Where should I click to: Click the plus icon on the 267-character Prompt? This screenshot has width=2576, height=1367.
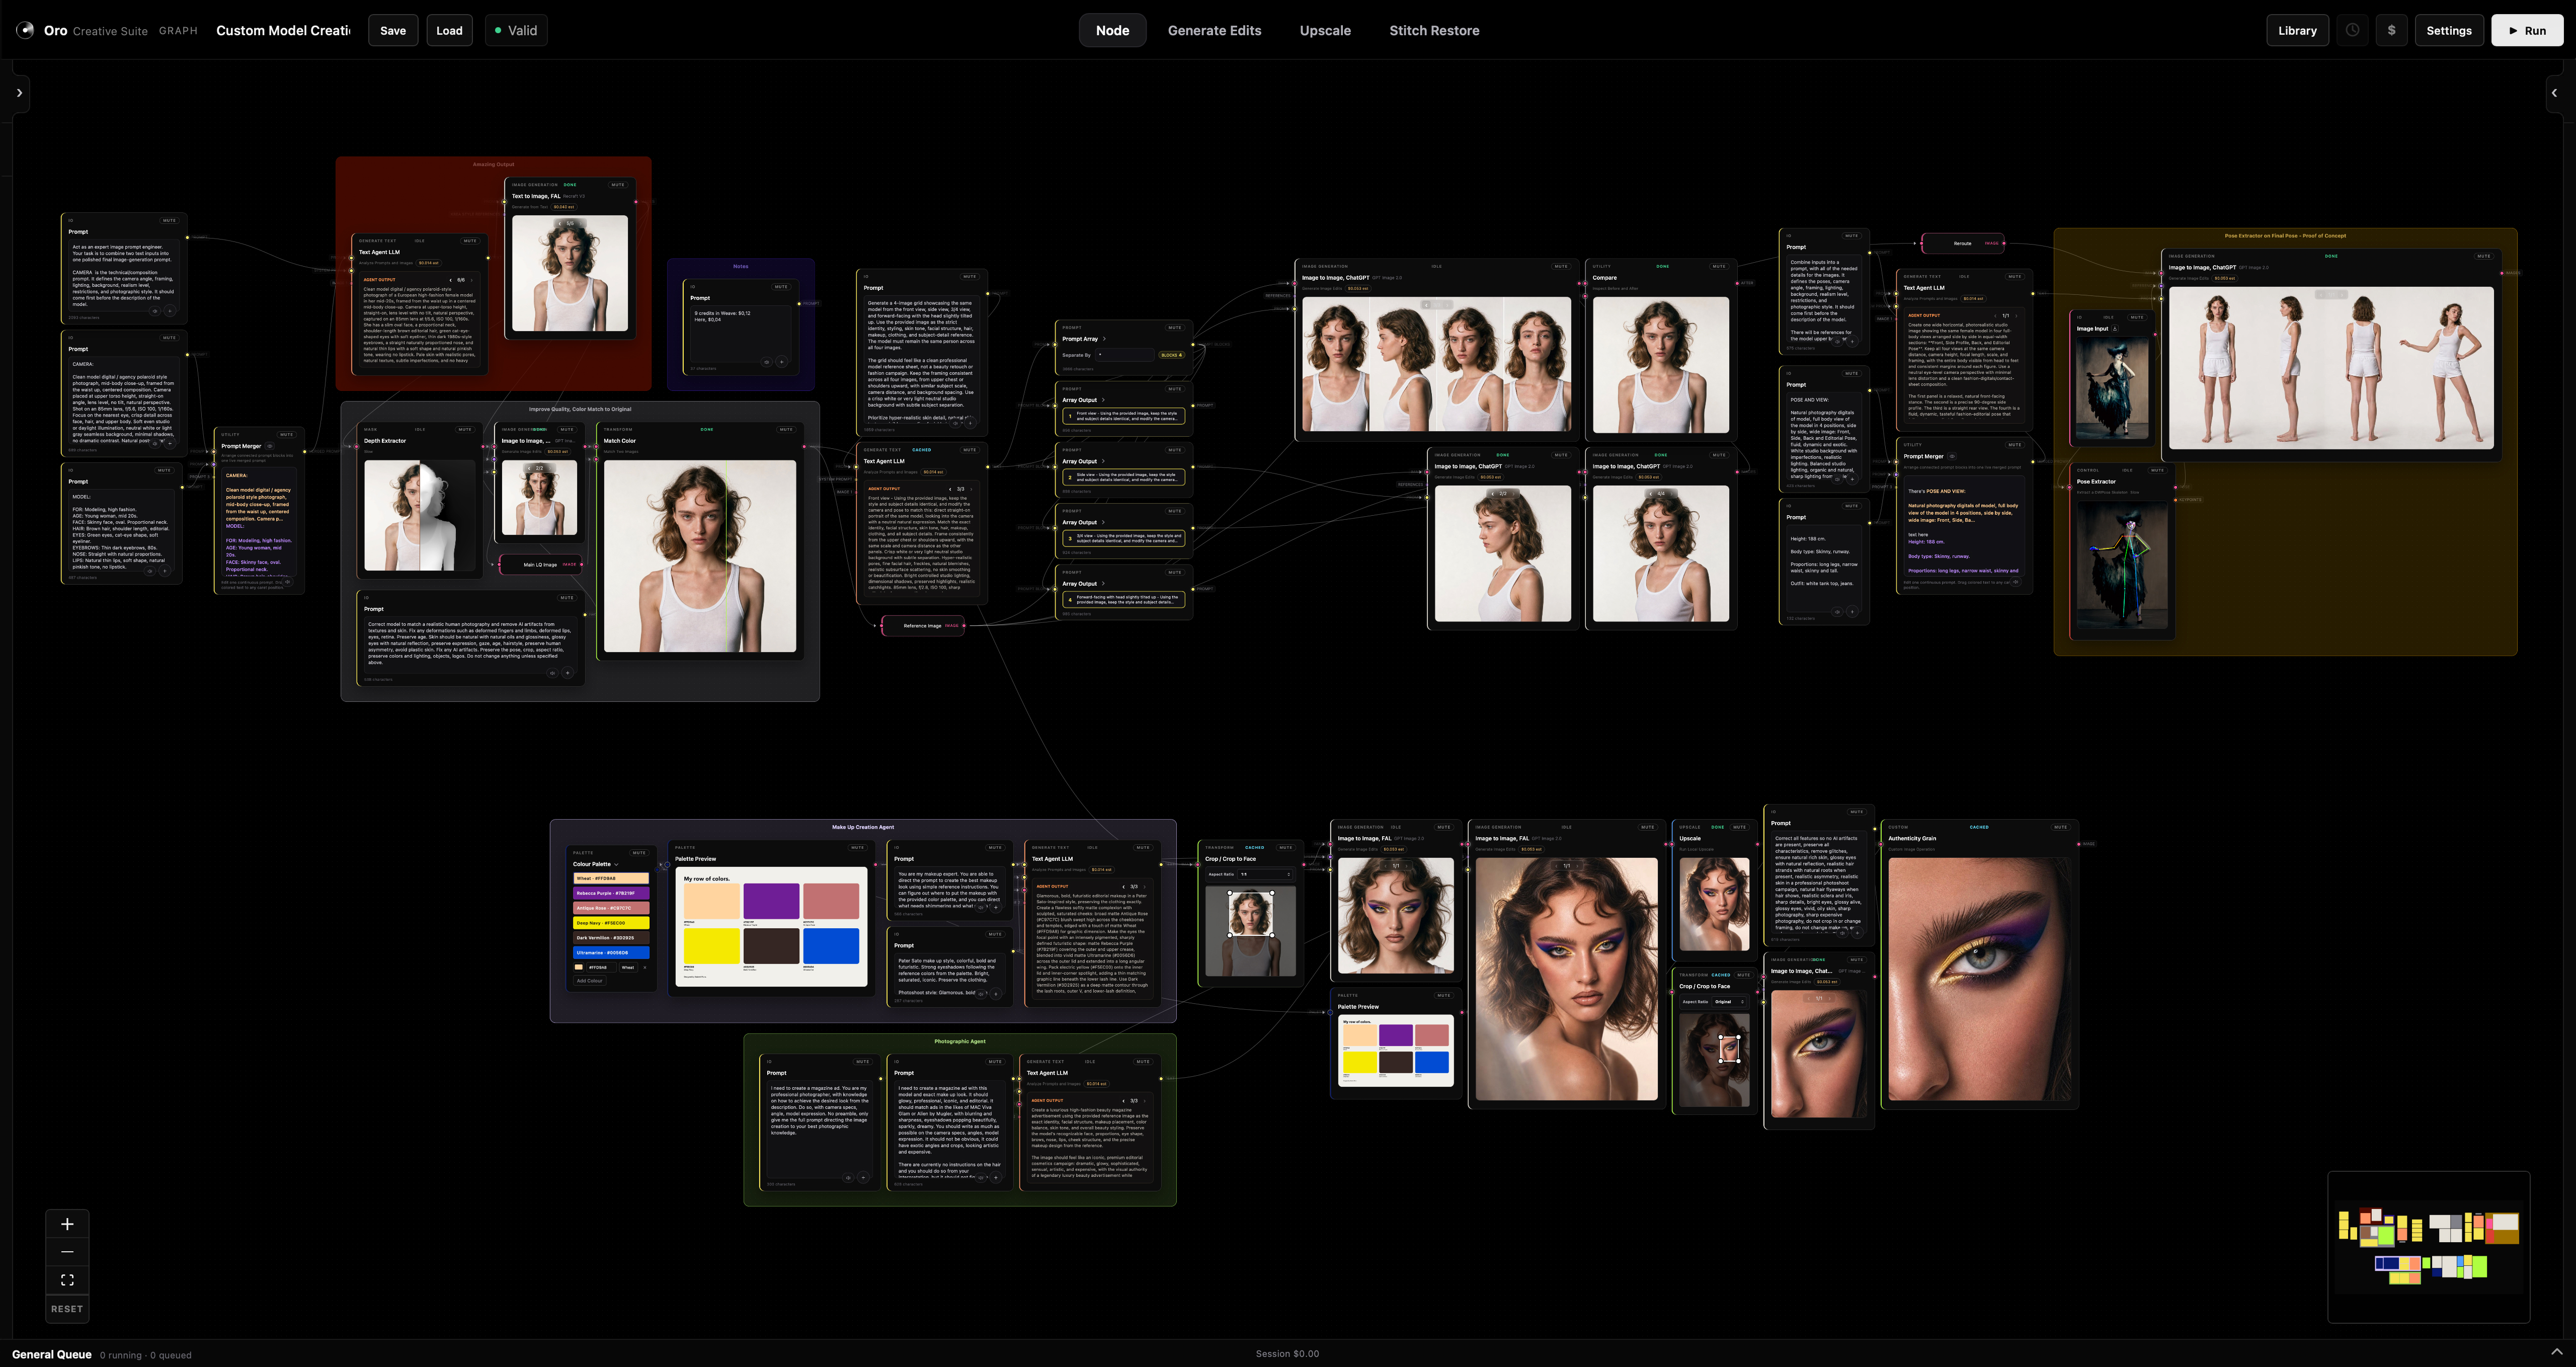[x=996, y=993]
